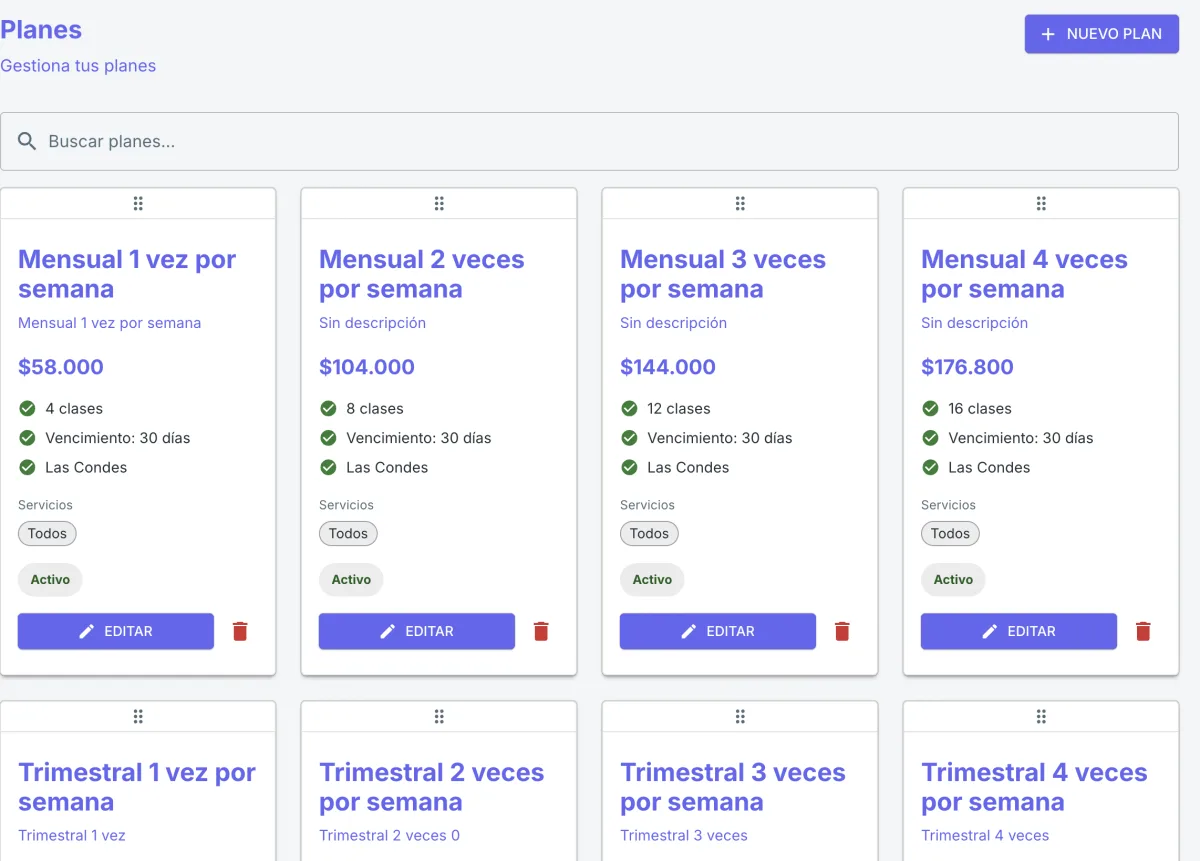The height and width of the screenshot is (861, 1200).
Task: Click the drag handle of Trimestral 2 veces card
Action: tap(439, 717)
